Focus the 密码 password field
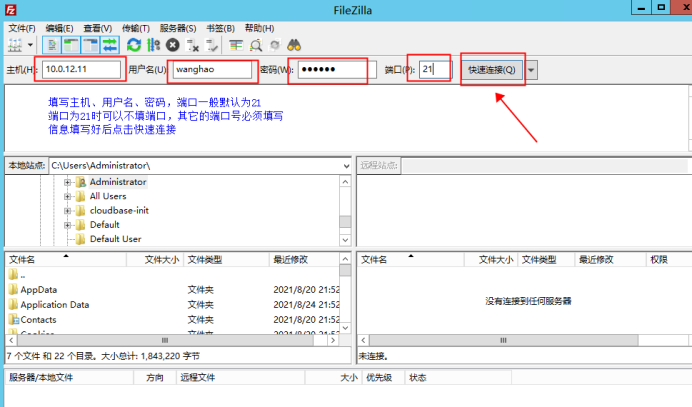The height and width of the screenshot is (407, 692). (x=337, y=69)
